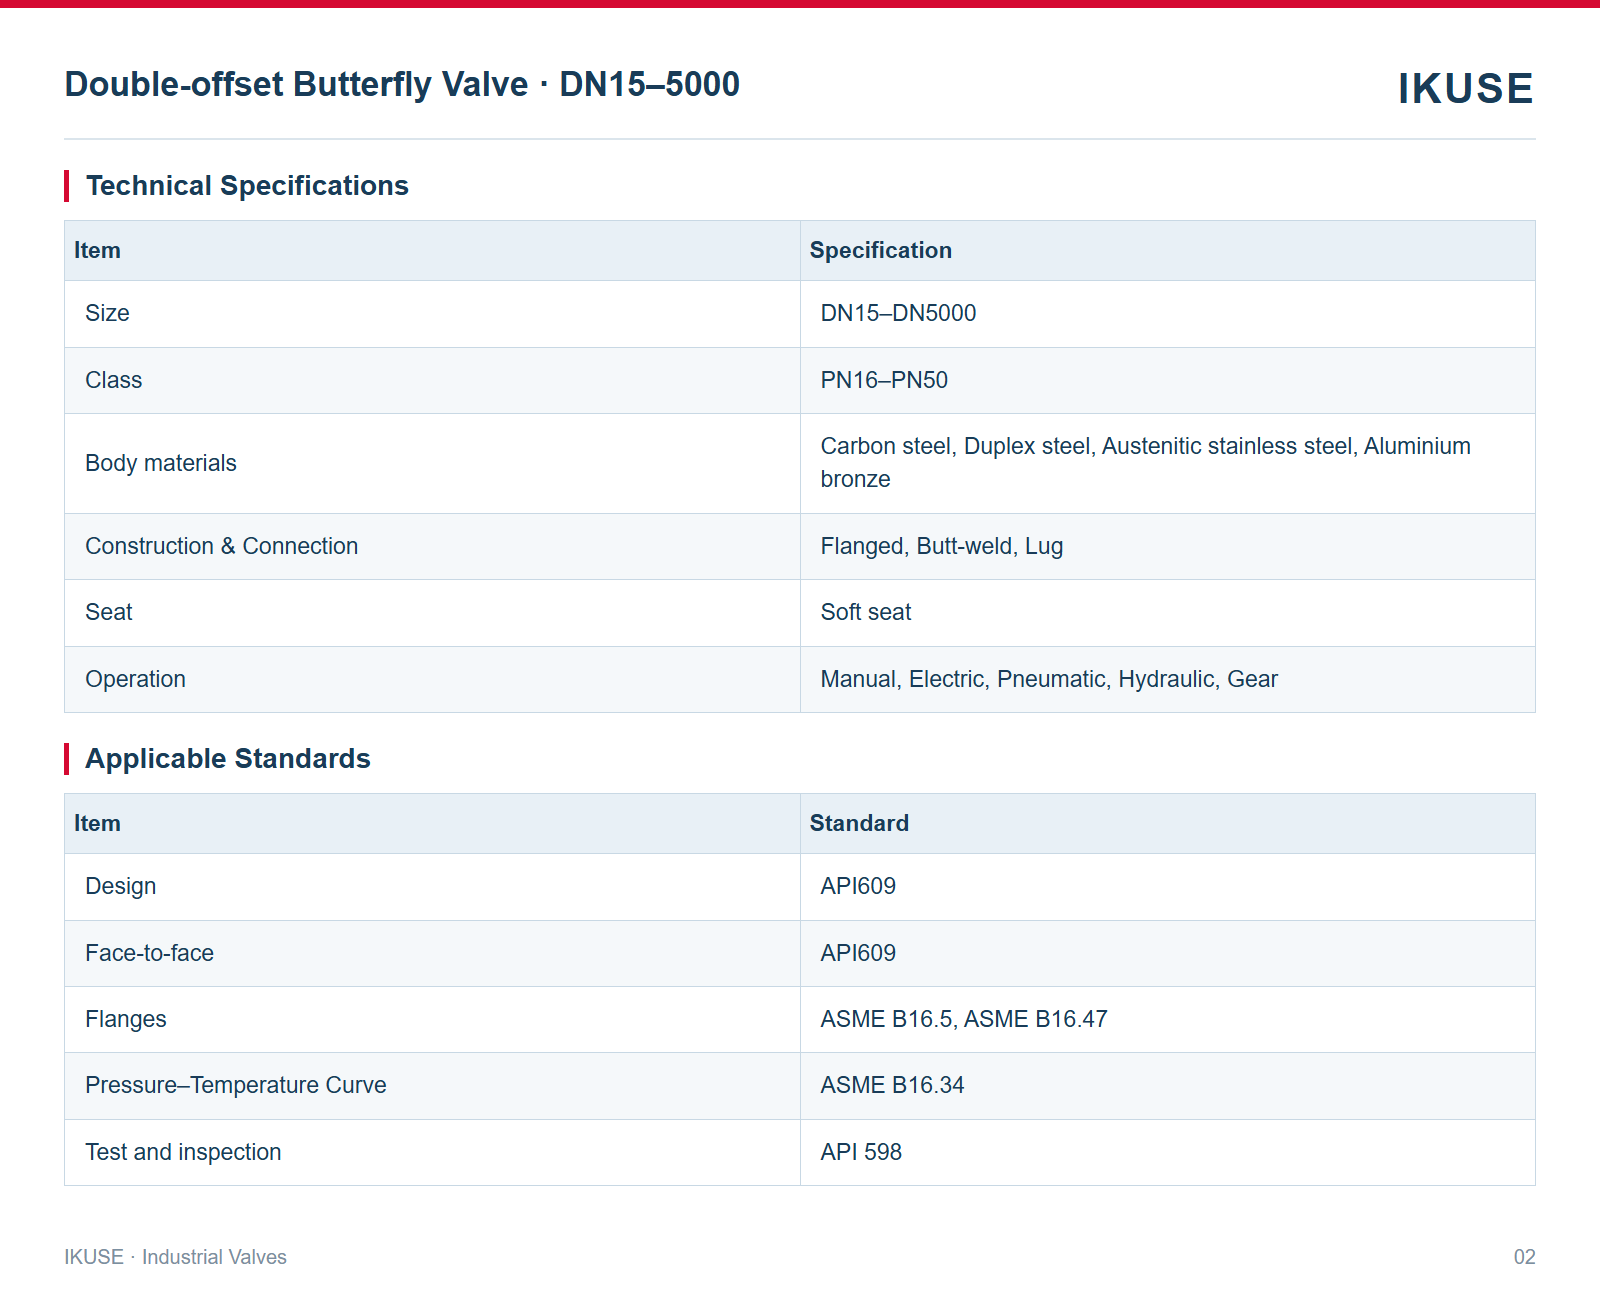This screenshot has height=1296, width=1600.
Task: Select the 'PN16–PN50' value
Action: [884, 380]
